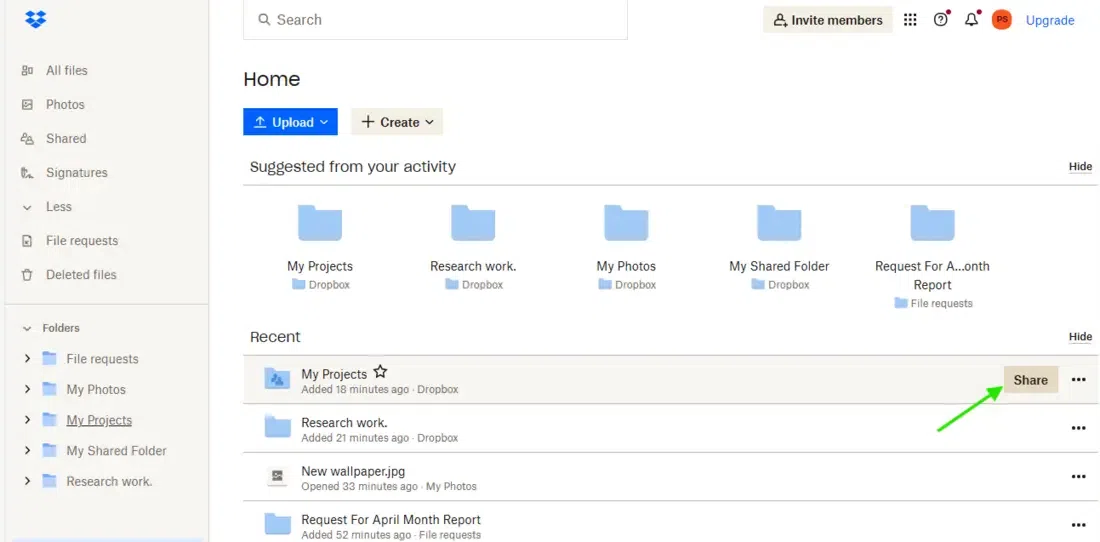This screenshot has width=1100, height=542.
Task: Open the Create dropdown
Action: click(397, 122)
